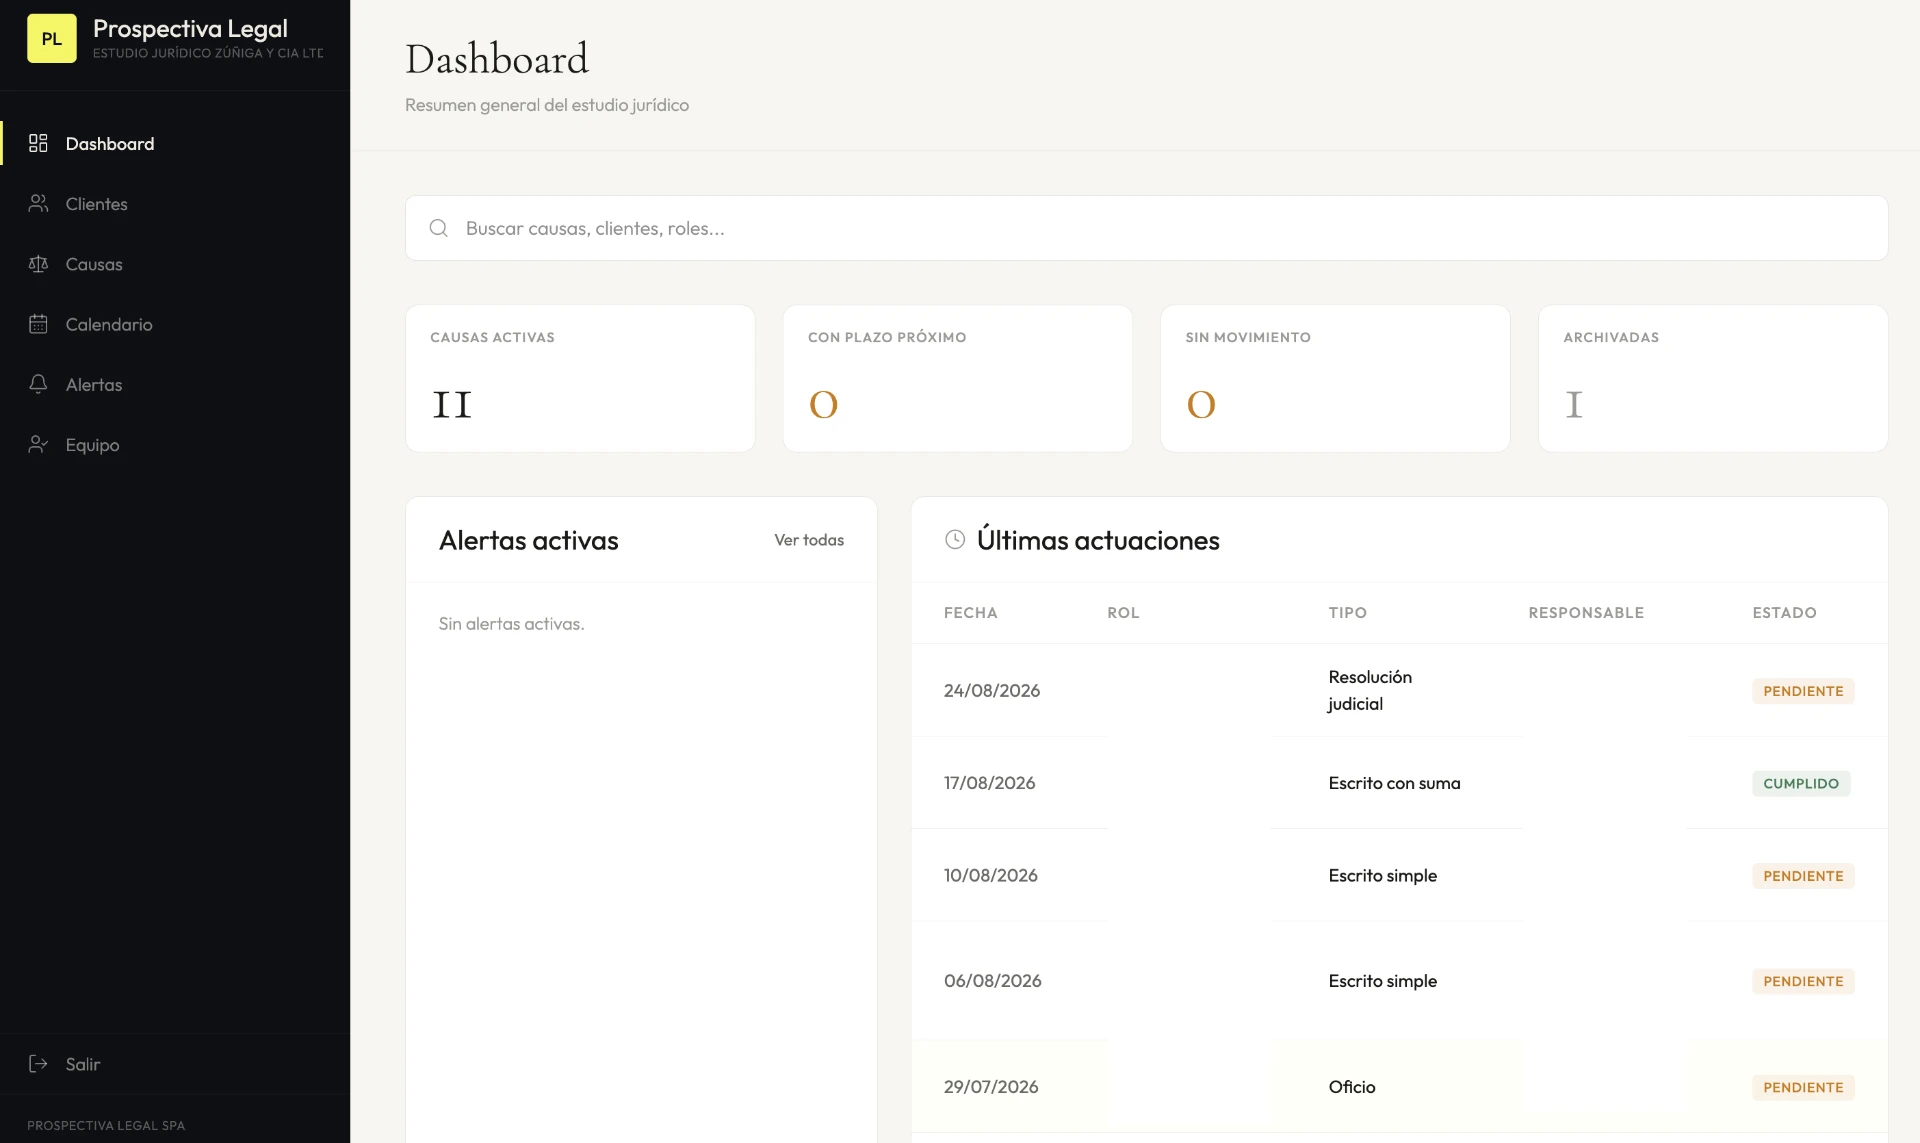Select Equipo in the sidebar

tap(175, 445)
